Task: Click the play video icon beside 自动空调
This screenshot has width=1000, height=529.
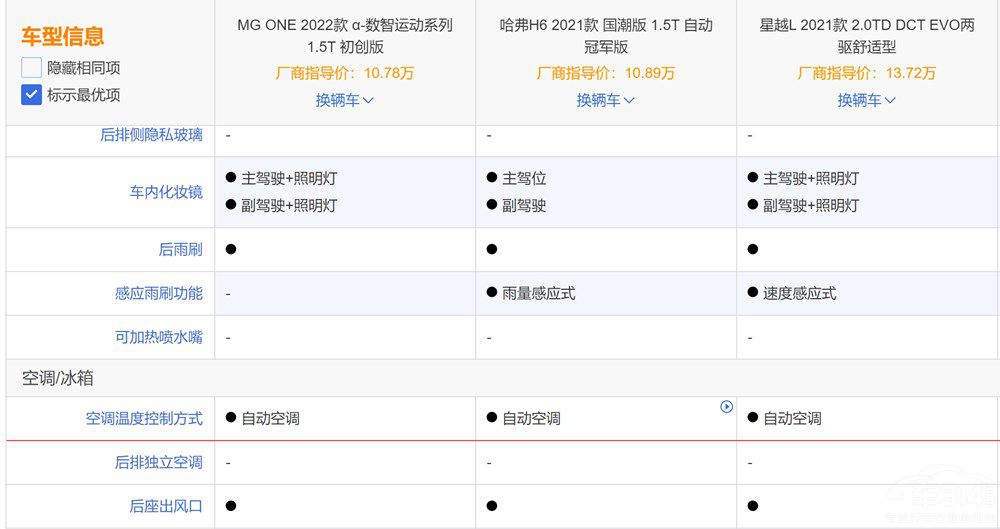Action: [x=727, y=407]
